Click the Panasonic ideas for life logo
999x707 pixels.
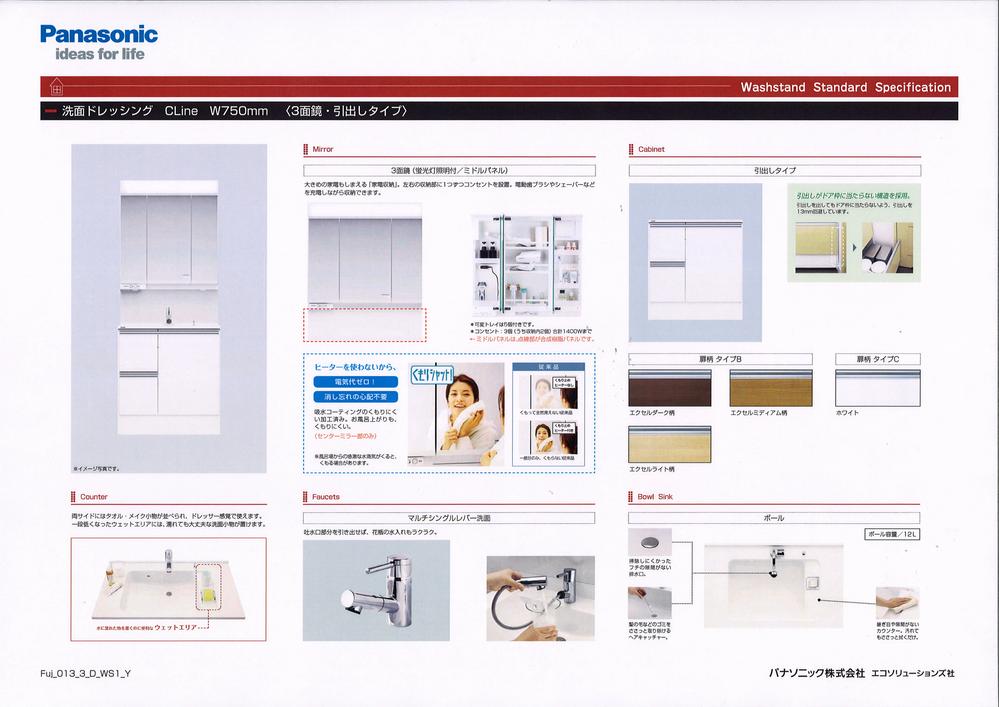[98, 42]
